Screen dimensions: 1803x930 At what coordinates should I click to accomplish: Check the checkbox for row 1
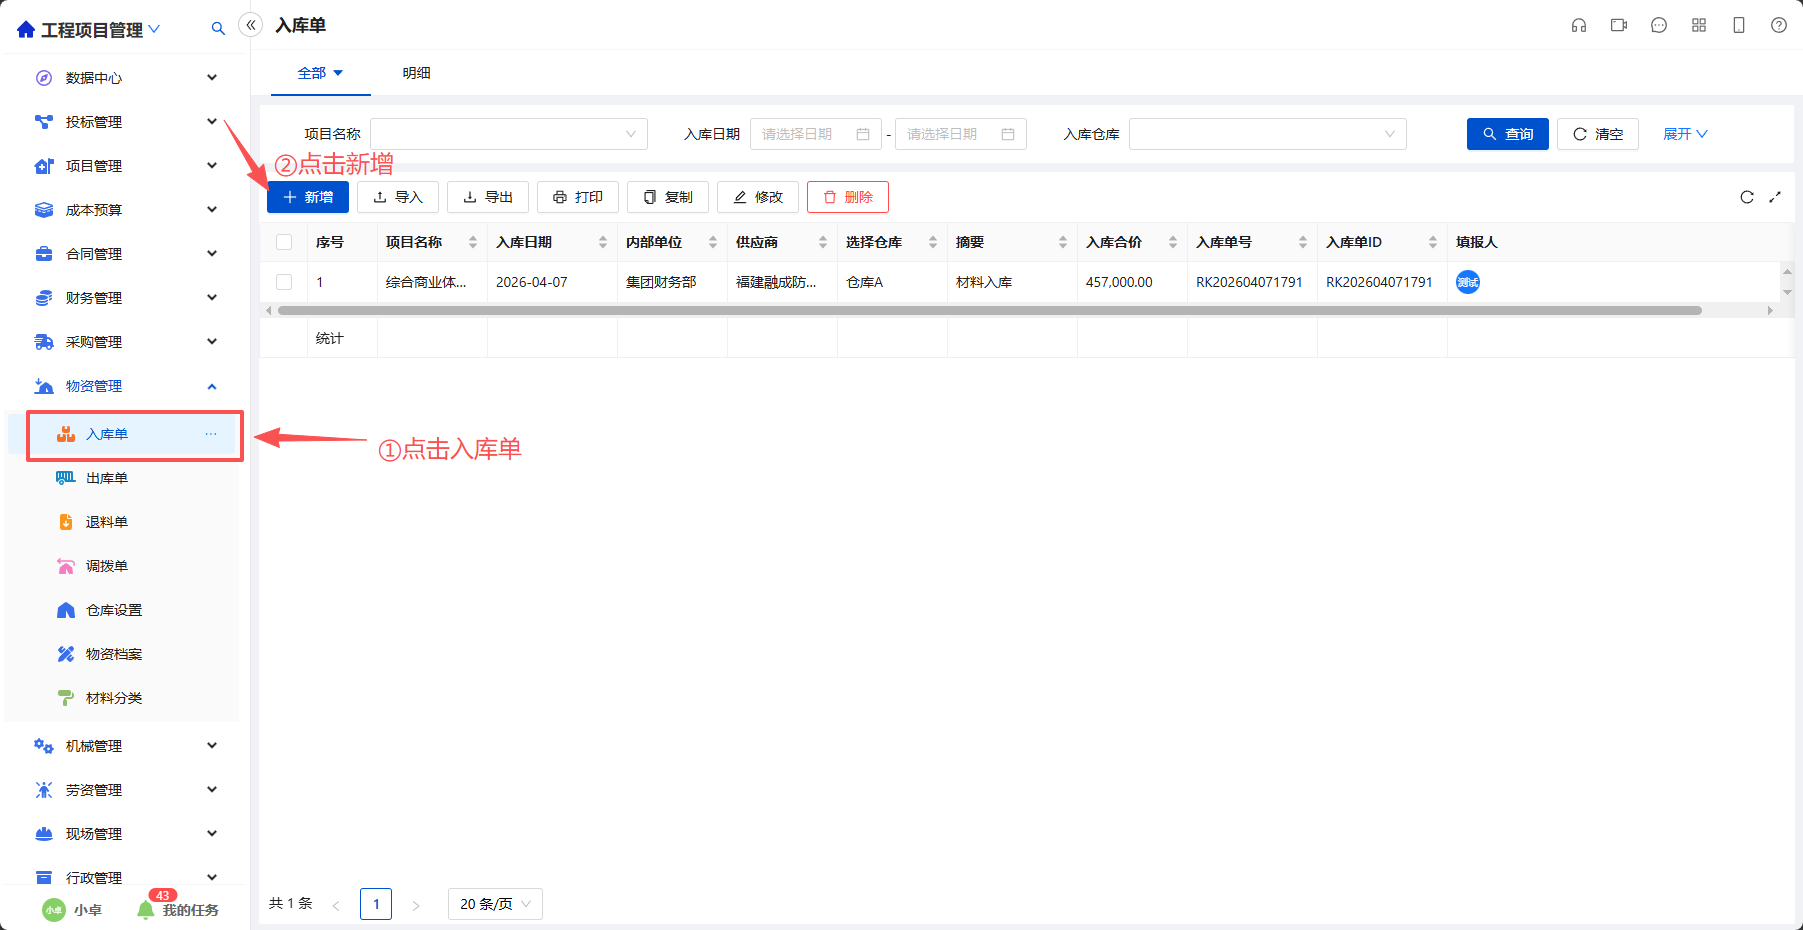pyautogui.click(x=284, y=282)
